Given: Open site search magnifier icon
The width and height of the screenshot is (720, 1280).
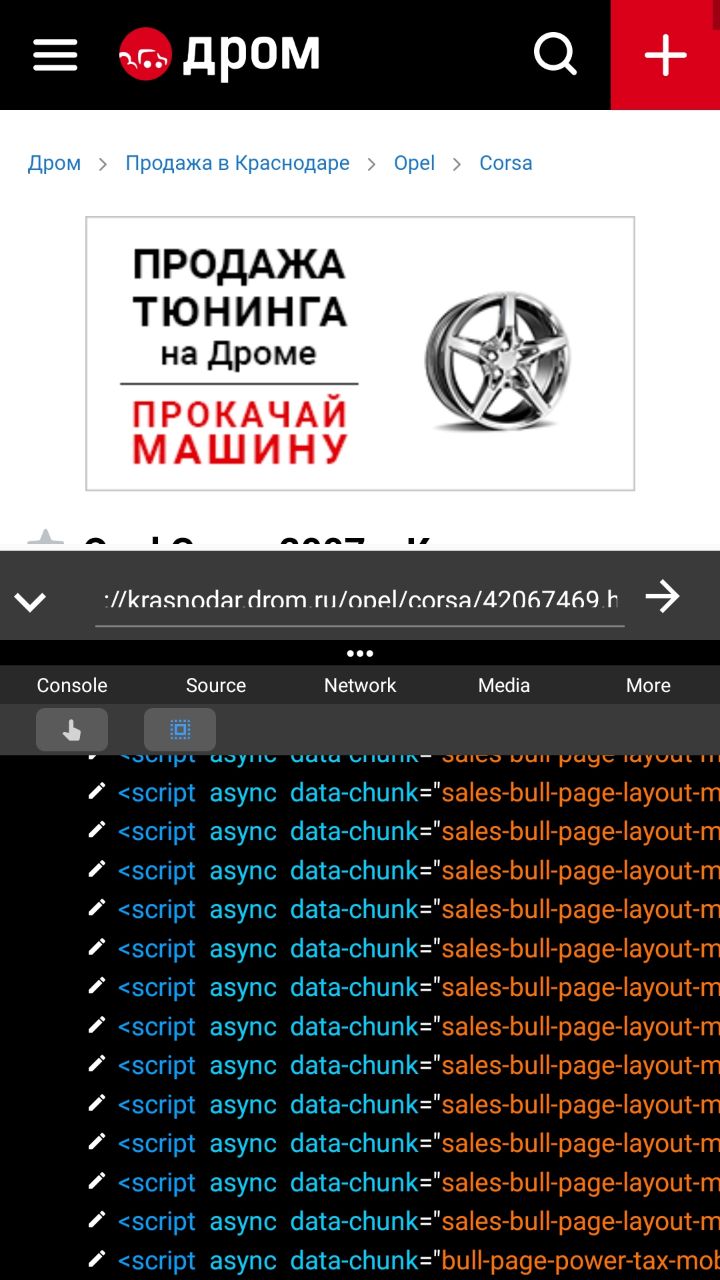Looking at the screenshot, I should (x=555, y=54).
